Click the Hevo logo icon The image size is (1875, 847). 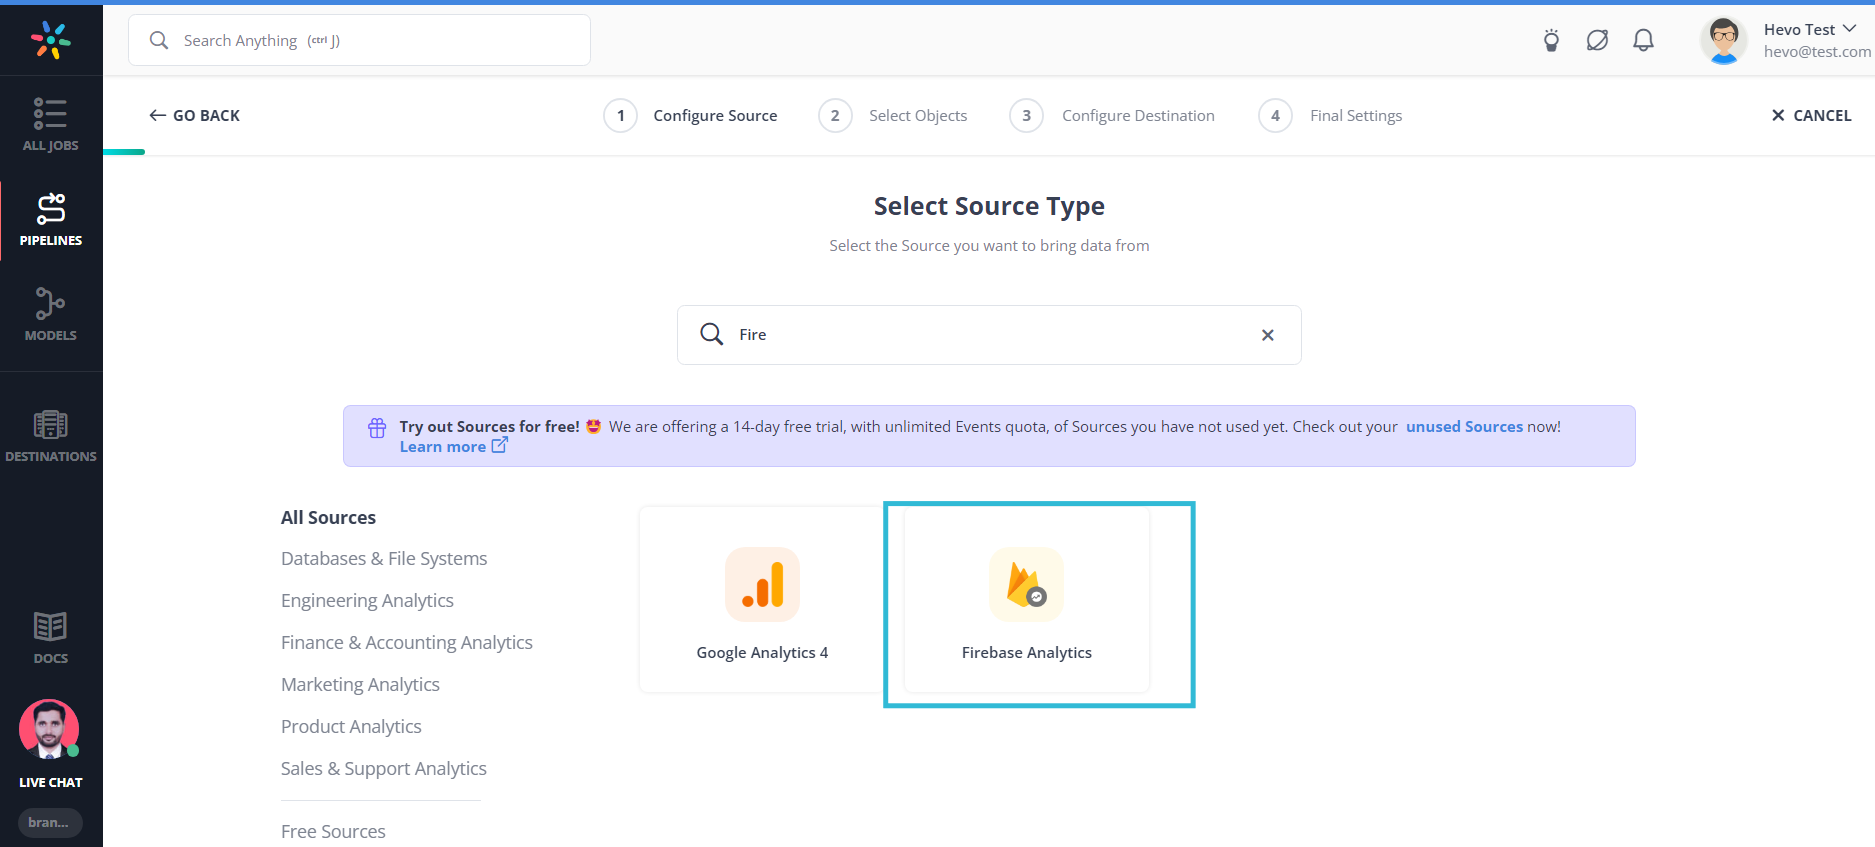(51, 40)
